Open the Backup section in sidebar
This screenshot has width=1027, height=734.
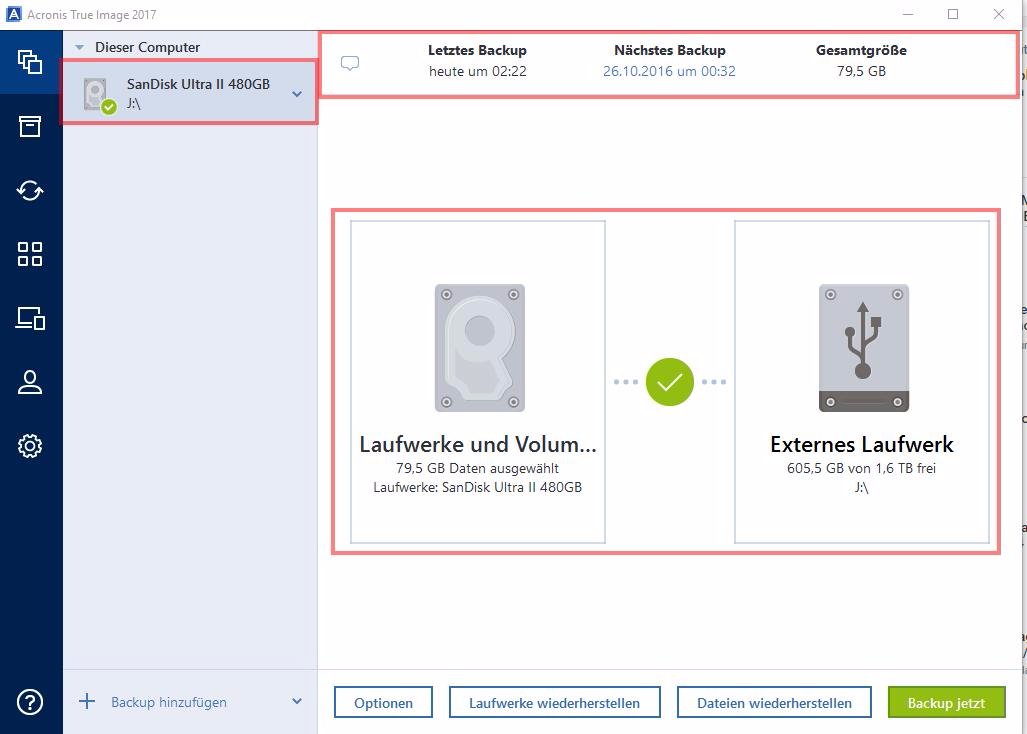(30, 61)
